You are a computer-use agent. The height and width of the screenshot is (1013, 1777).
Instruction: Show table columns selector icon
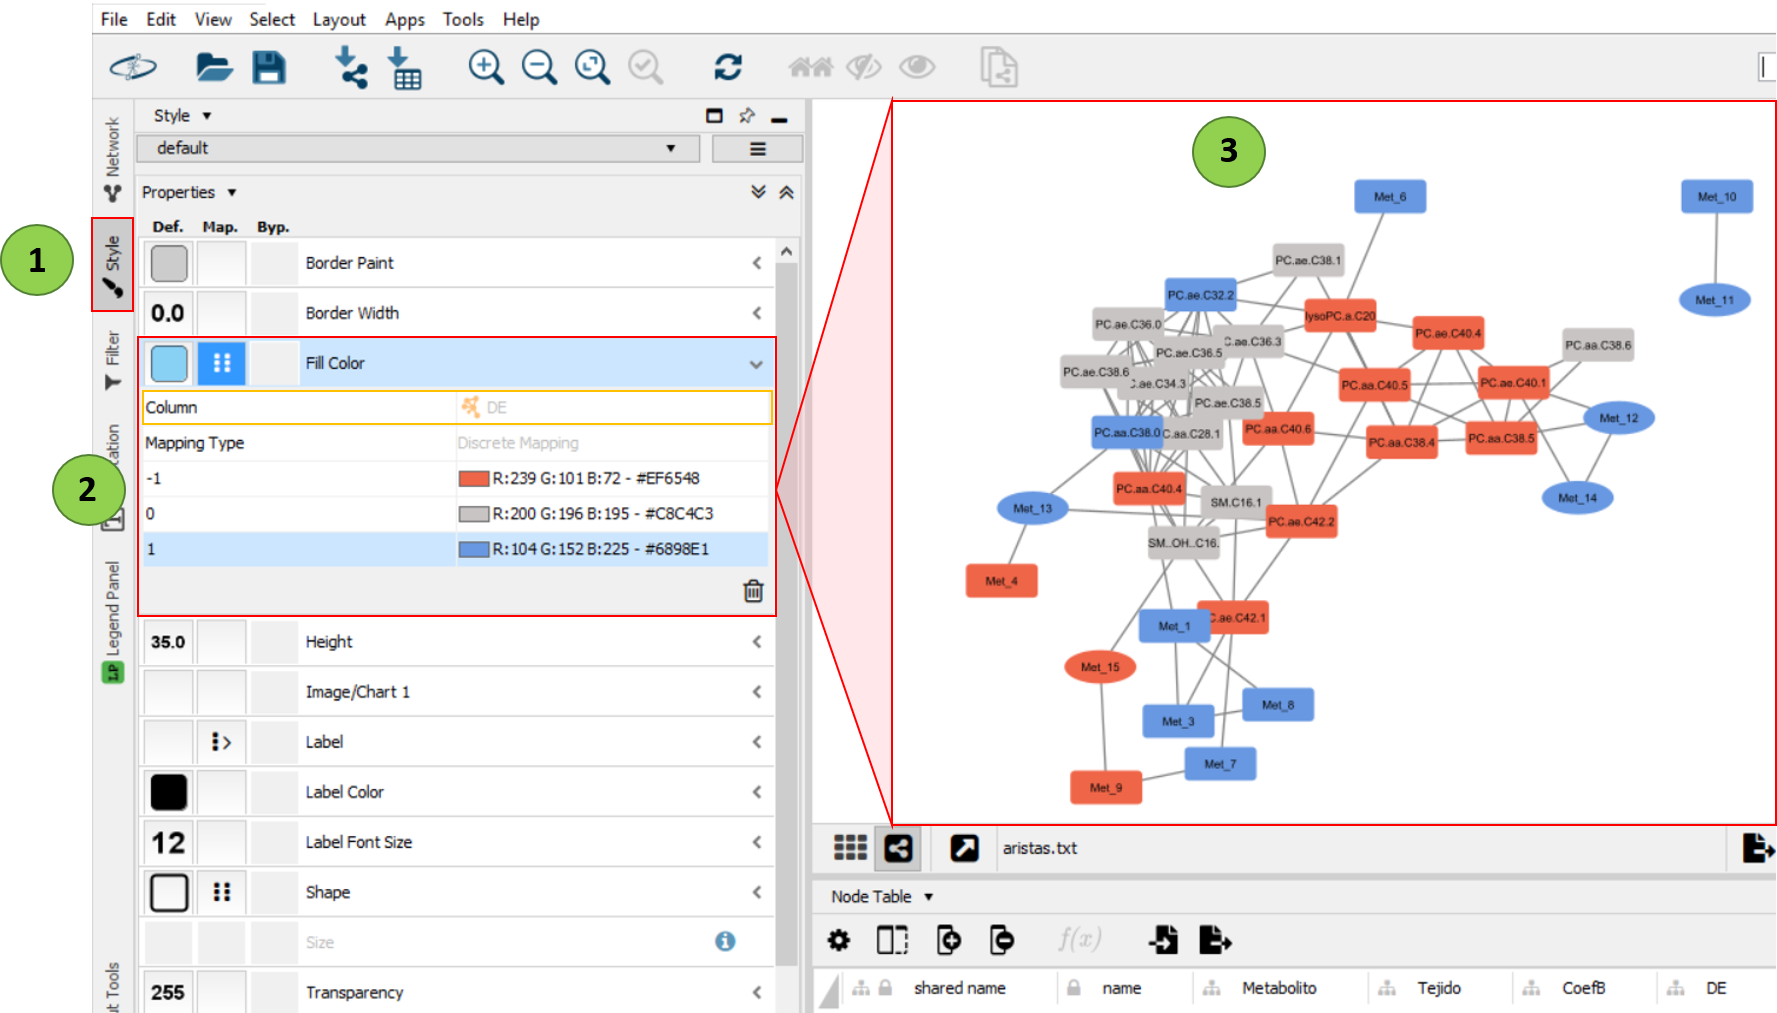[x=892, y=940]
